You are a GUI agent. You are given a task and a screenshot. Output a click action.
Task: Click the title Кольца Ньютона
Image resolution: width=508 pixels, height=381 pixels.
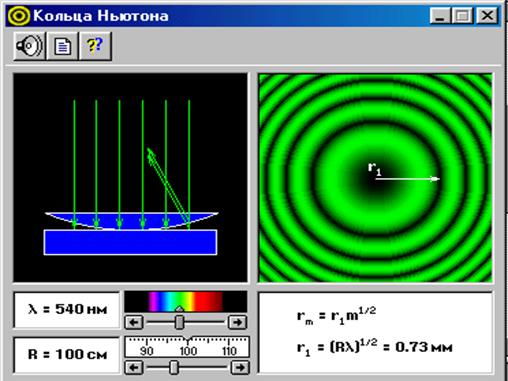pos(101,16)
